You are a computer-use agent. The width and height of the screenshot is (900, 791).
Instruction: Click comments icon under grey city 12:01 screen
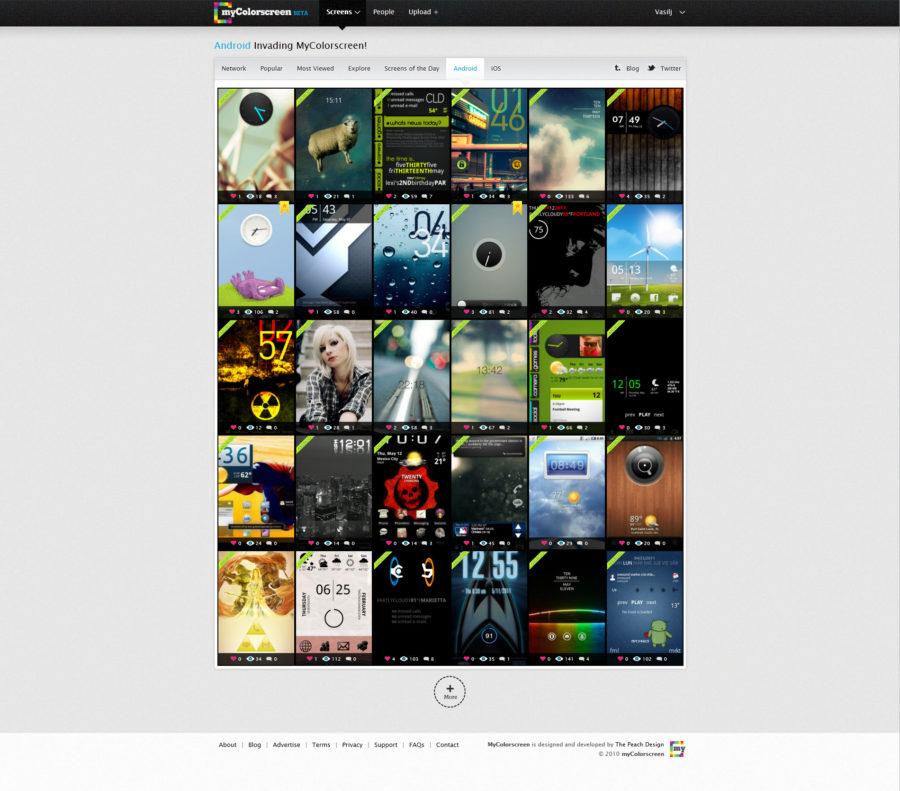coord(347,543)
